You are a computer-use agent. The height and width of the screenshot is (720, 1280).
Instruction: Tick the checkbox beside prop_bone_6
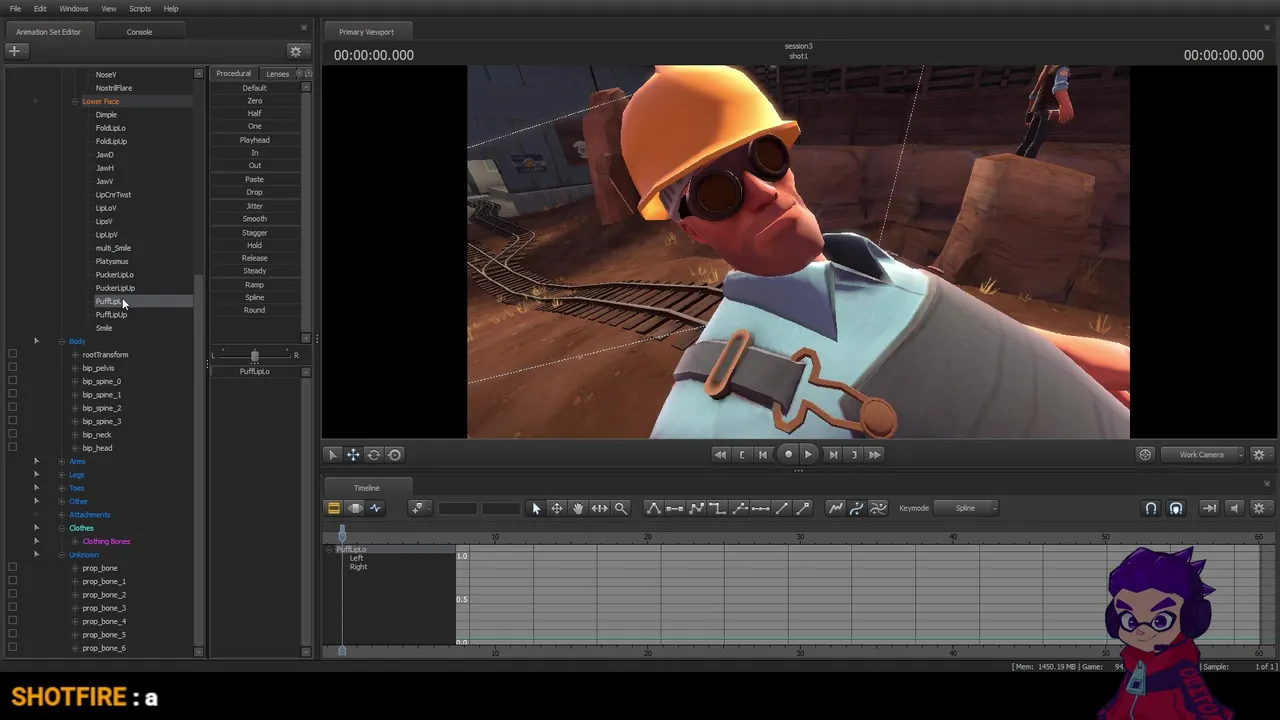12,648
